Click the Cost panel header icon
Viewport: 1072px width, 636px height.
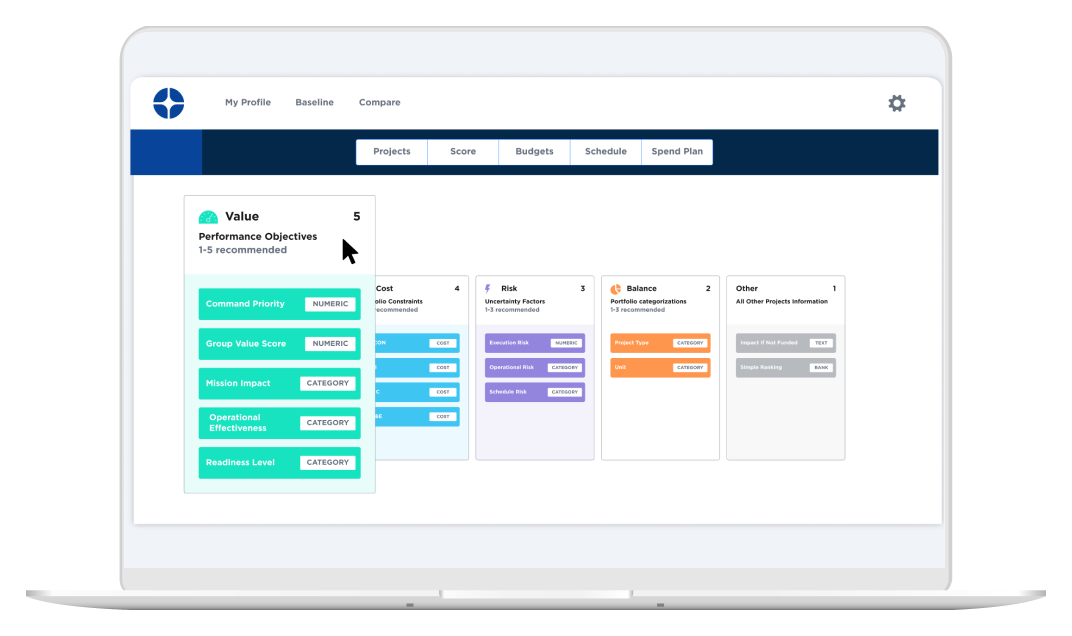362,288
